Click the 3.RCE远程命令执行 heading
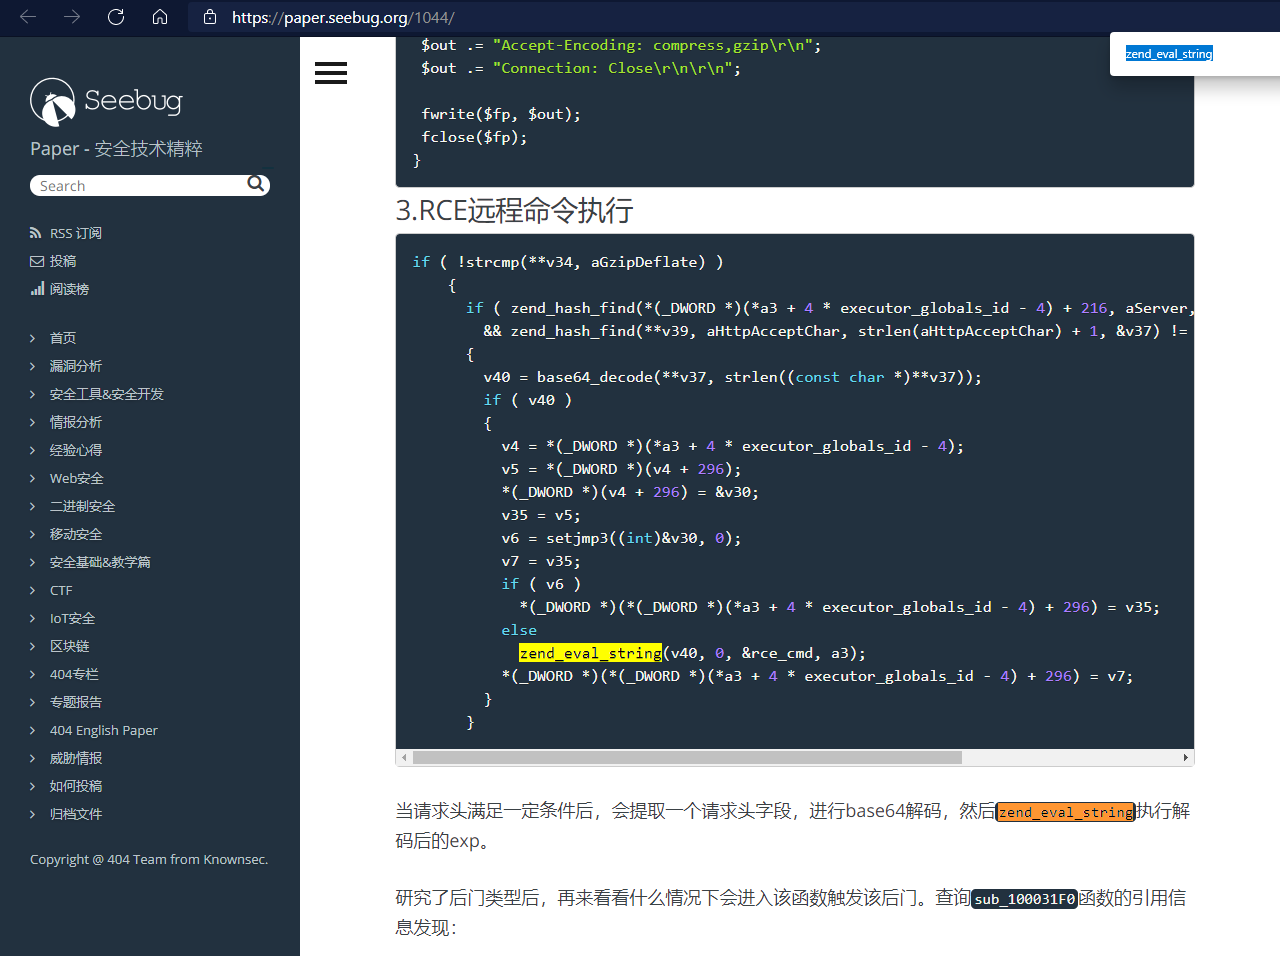Image resolution: width=1280 pixels, height=956 pixels. pos(514,211)
